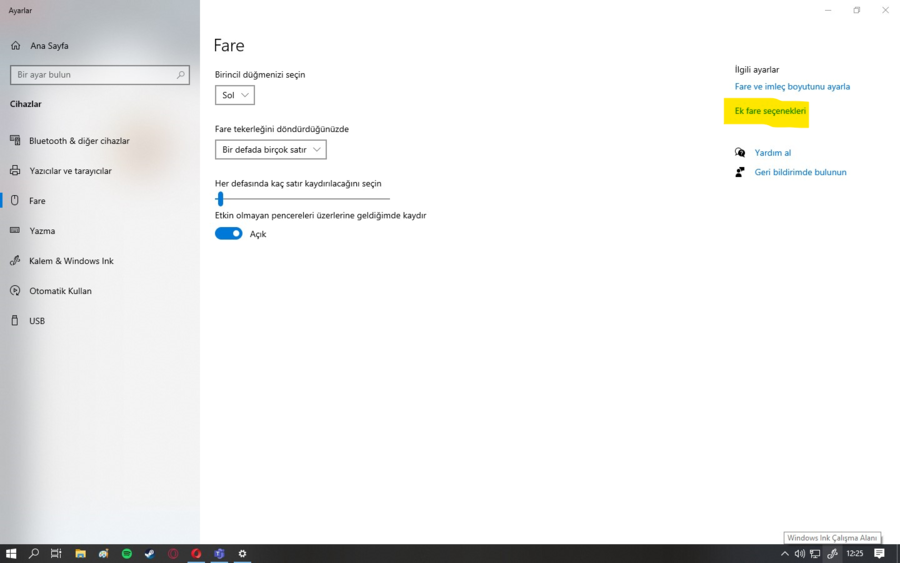
Task: Open the dark outlined Opera GX icon
Action: click(x=173, y=554)
